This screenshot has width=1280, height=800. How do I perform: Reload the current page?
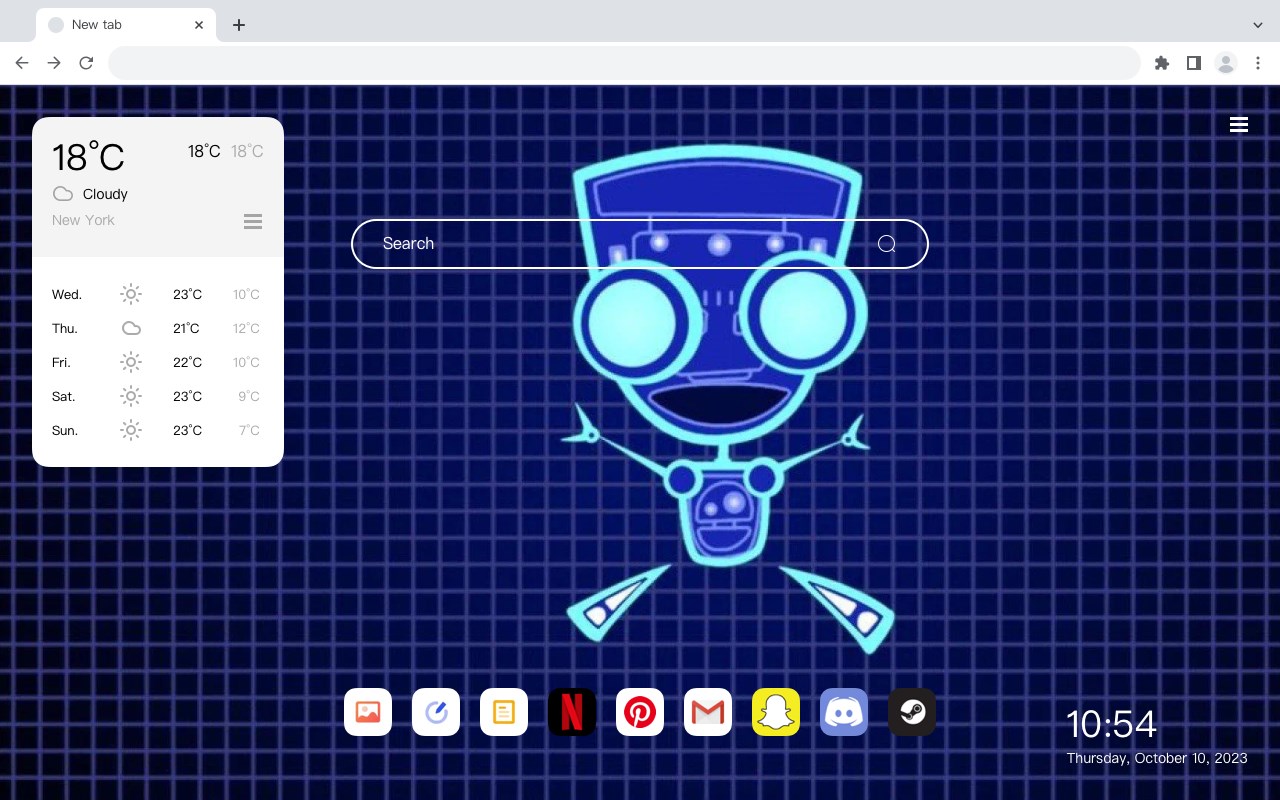pos(86,63)
